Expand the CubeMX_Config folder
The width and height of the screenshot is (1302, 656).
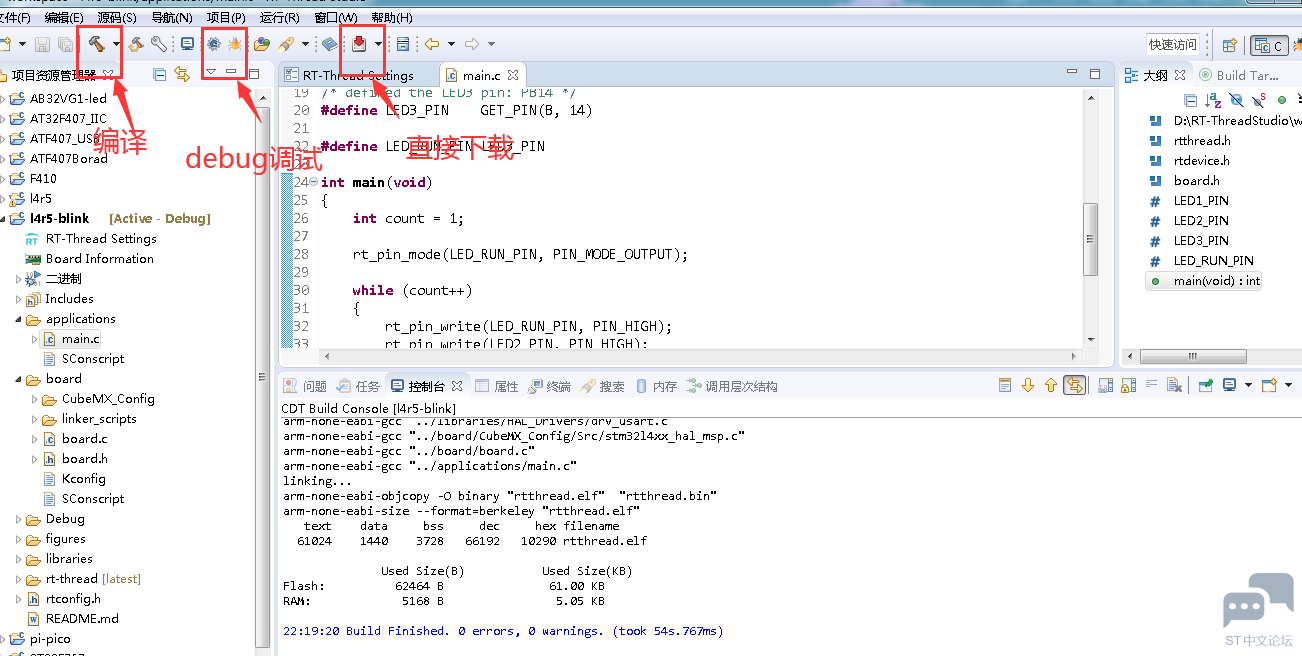pos(35,399)
